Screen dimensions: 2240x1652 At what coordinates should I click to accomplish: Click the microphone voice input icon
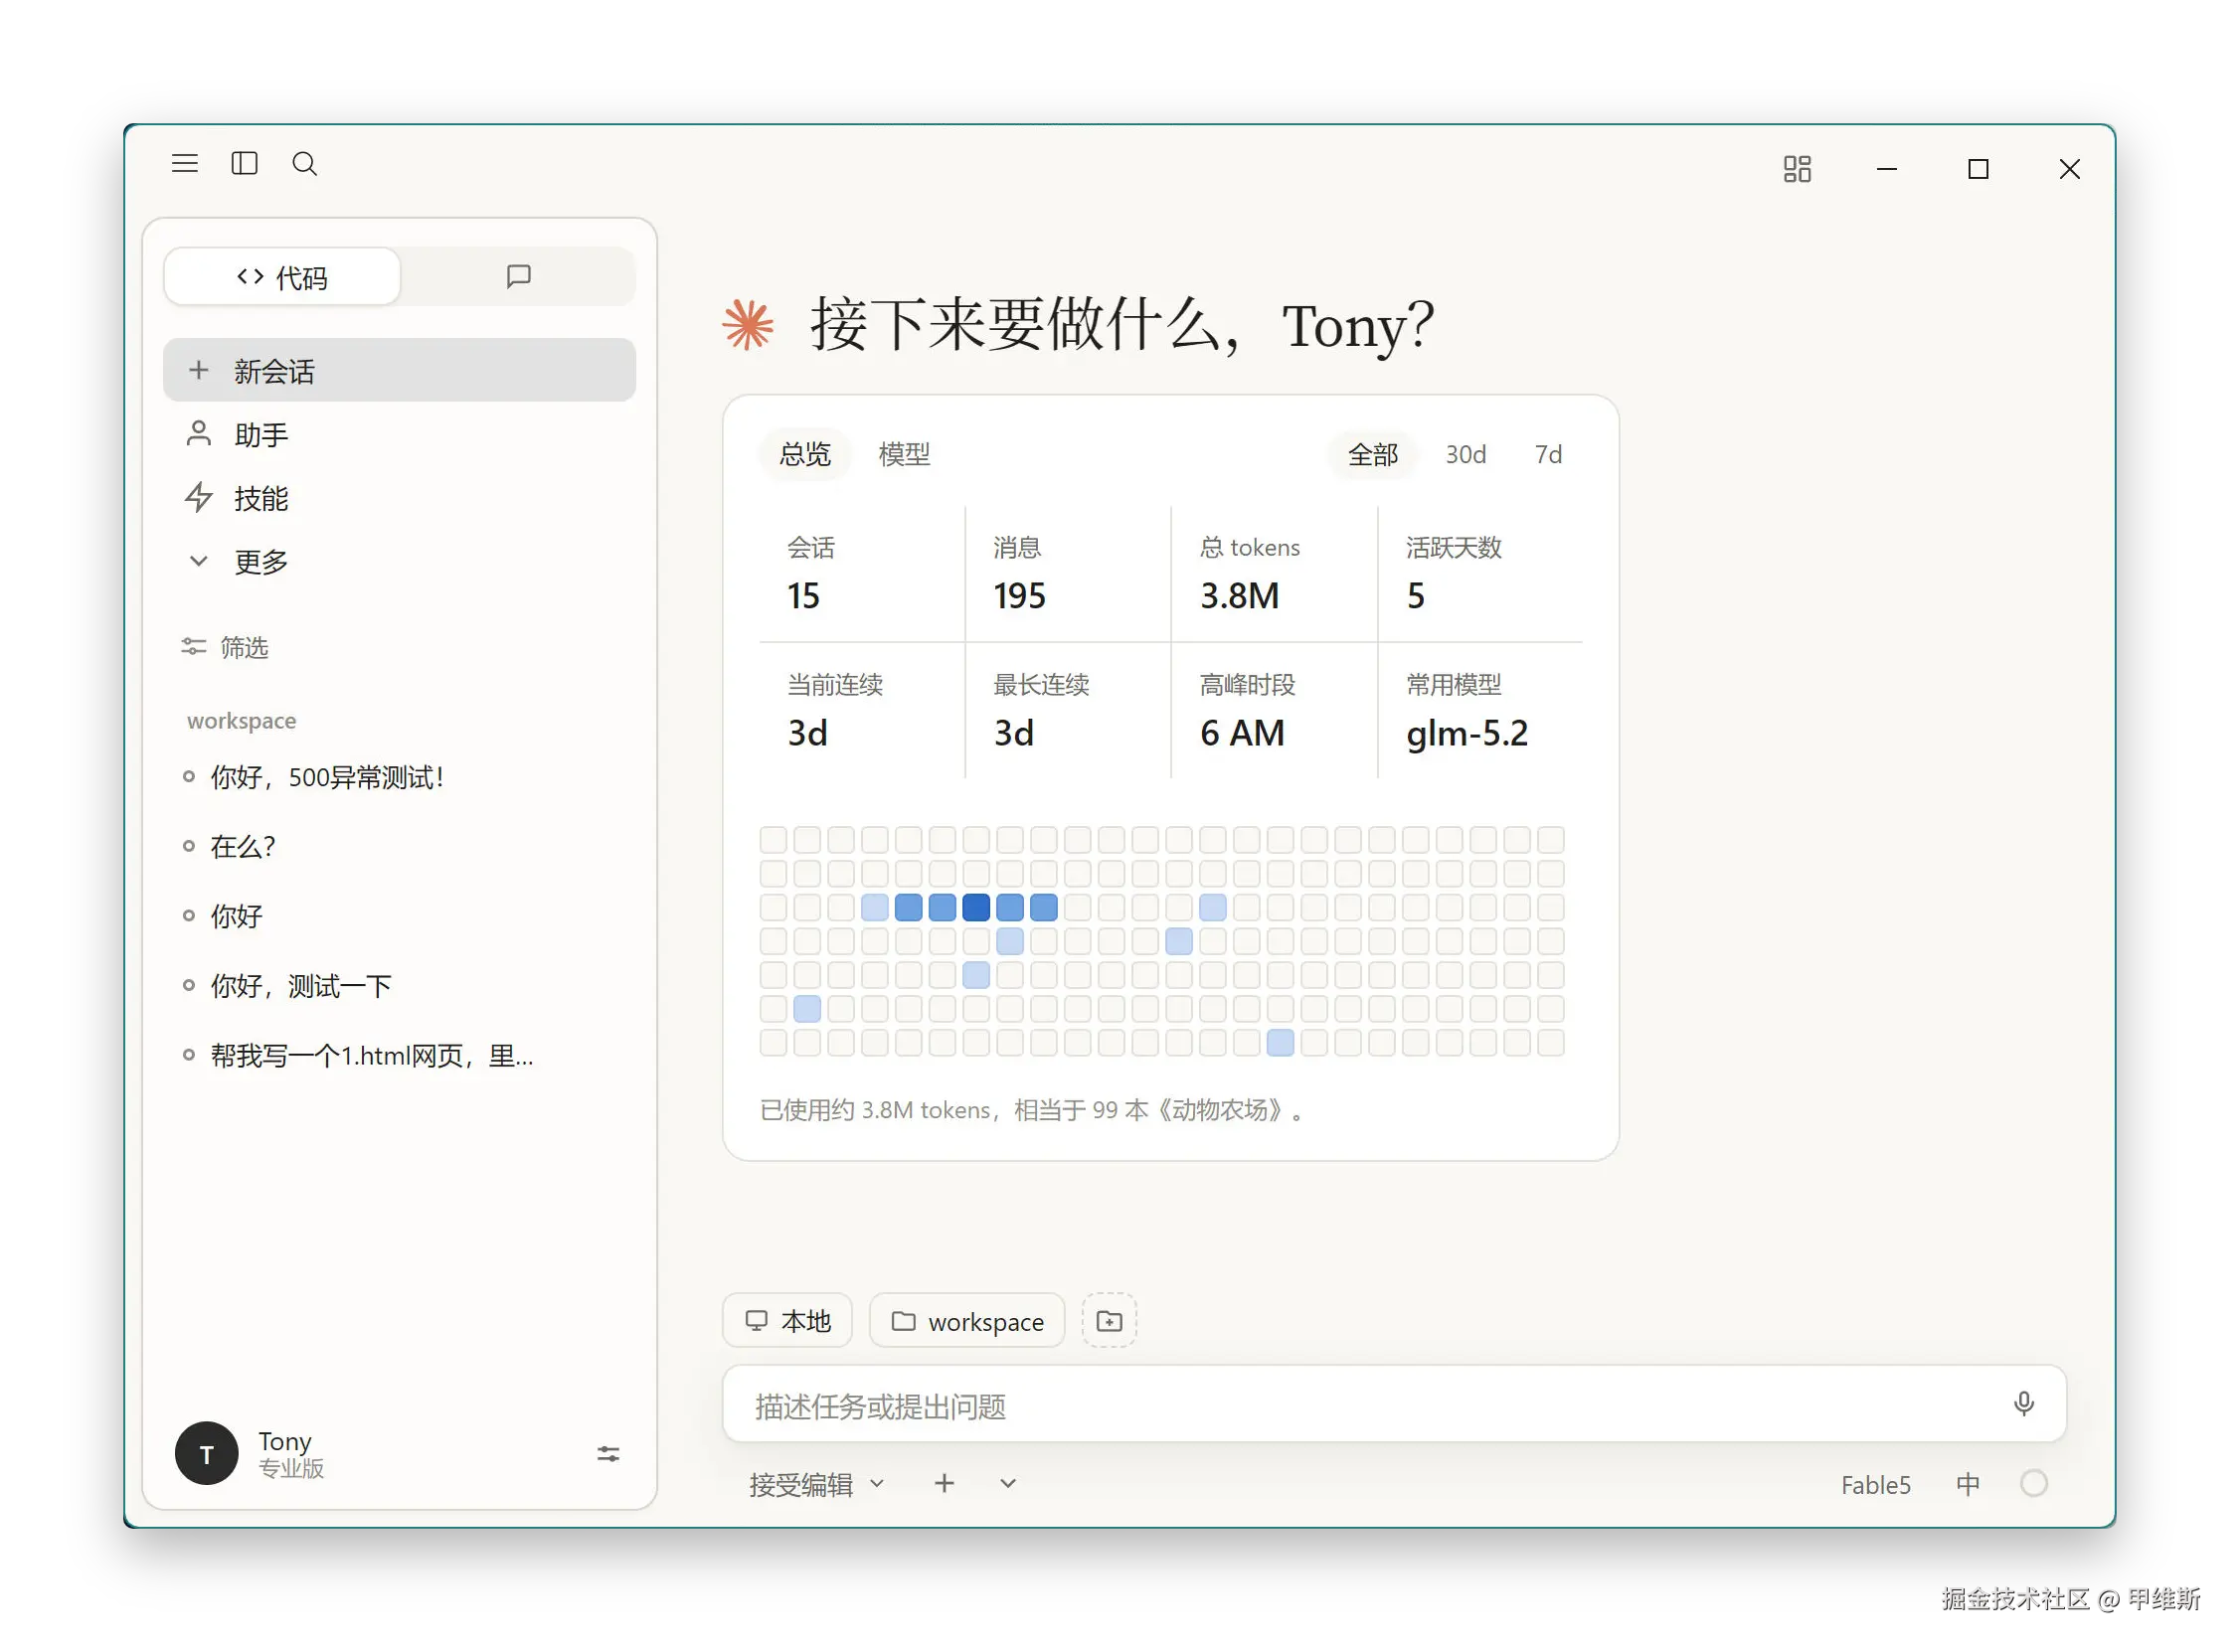[x=2024, y=1405]
